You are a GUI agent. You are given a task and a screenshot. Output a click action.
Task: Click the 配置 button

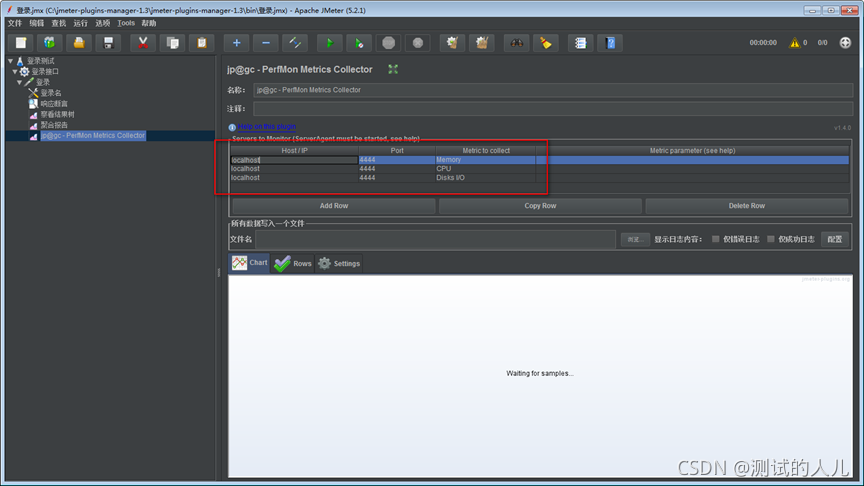coord(834,239)
